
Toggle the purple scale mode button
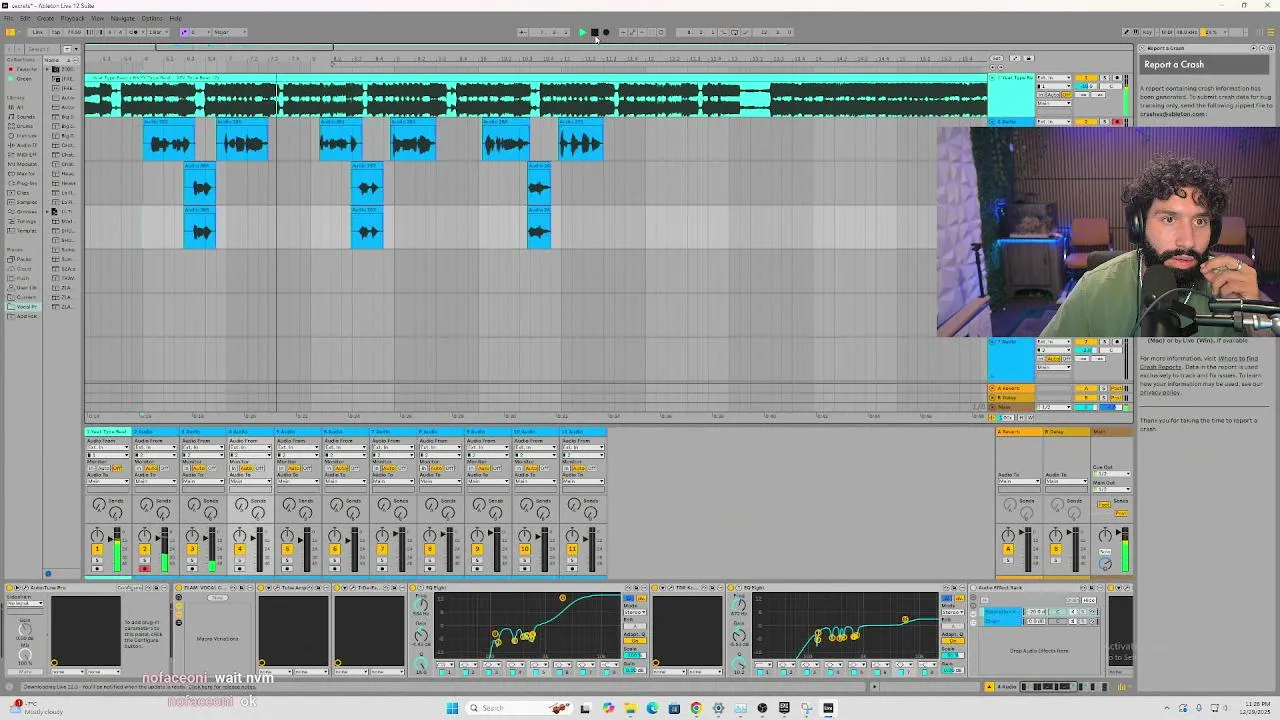click(186, 32)
